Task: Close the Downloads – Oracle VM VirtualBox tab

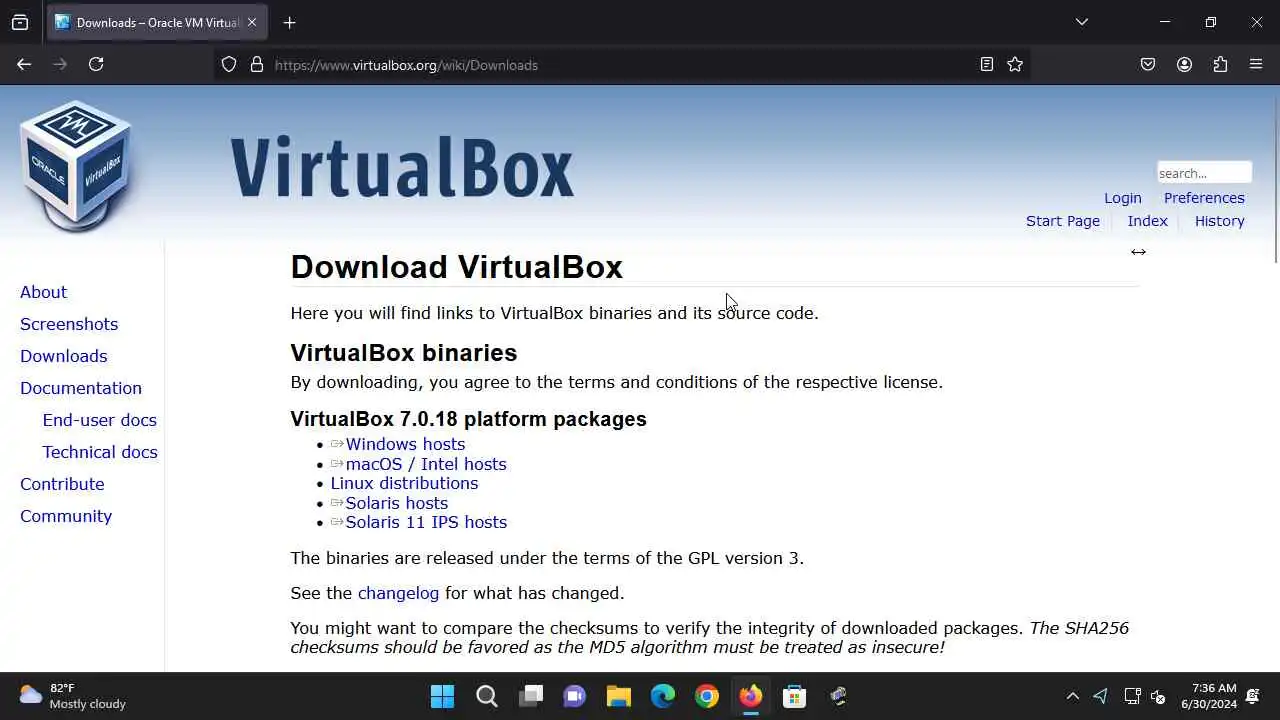Action: click(x=252, y=22)
